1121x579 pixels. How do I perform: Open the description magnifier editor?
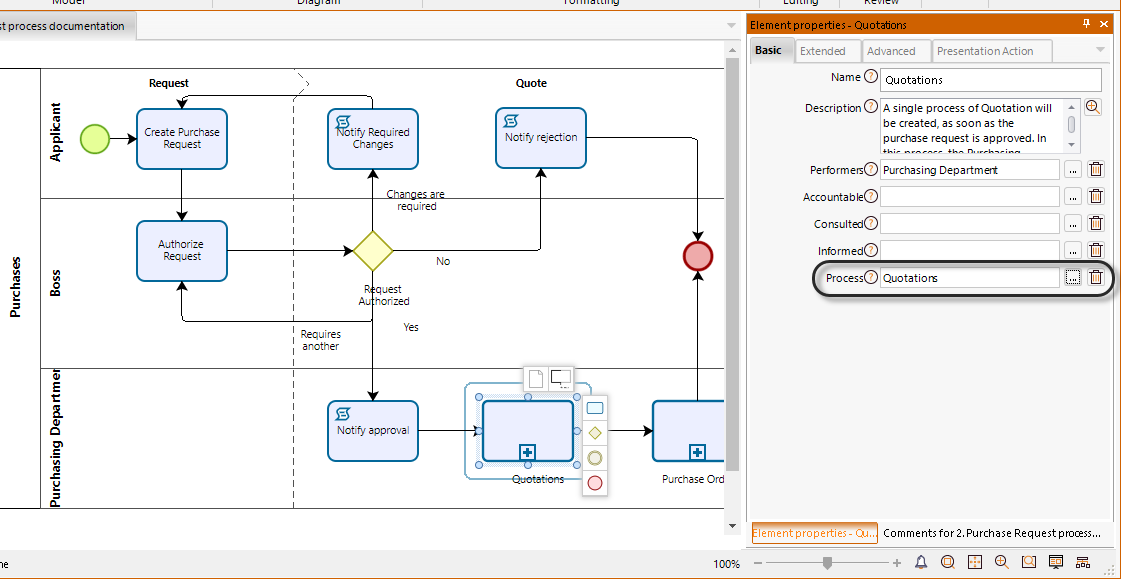1092,107
